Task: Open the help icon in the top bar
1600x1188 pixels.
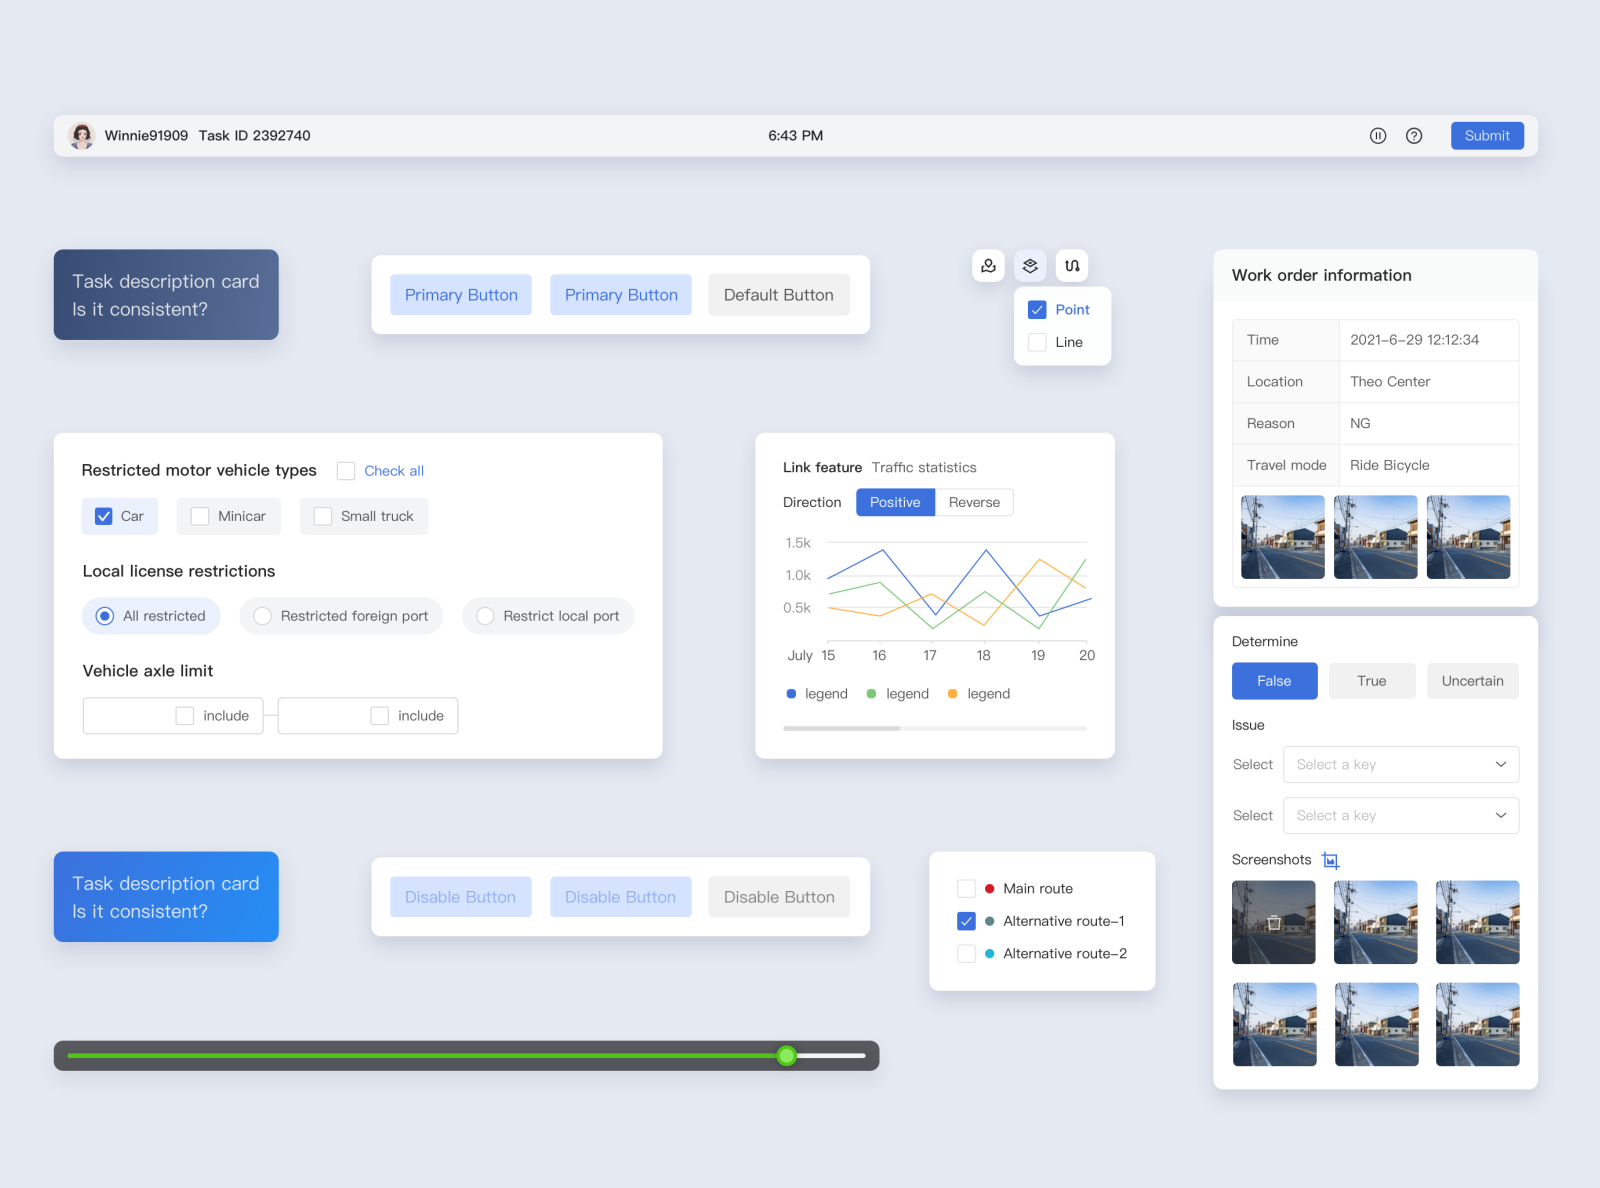Action: (x=1414, y=135)
